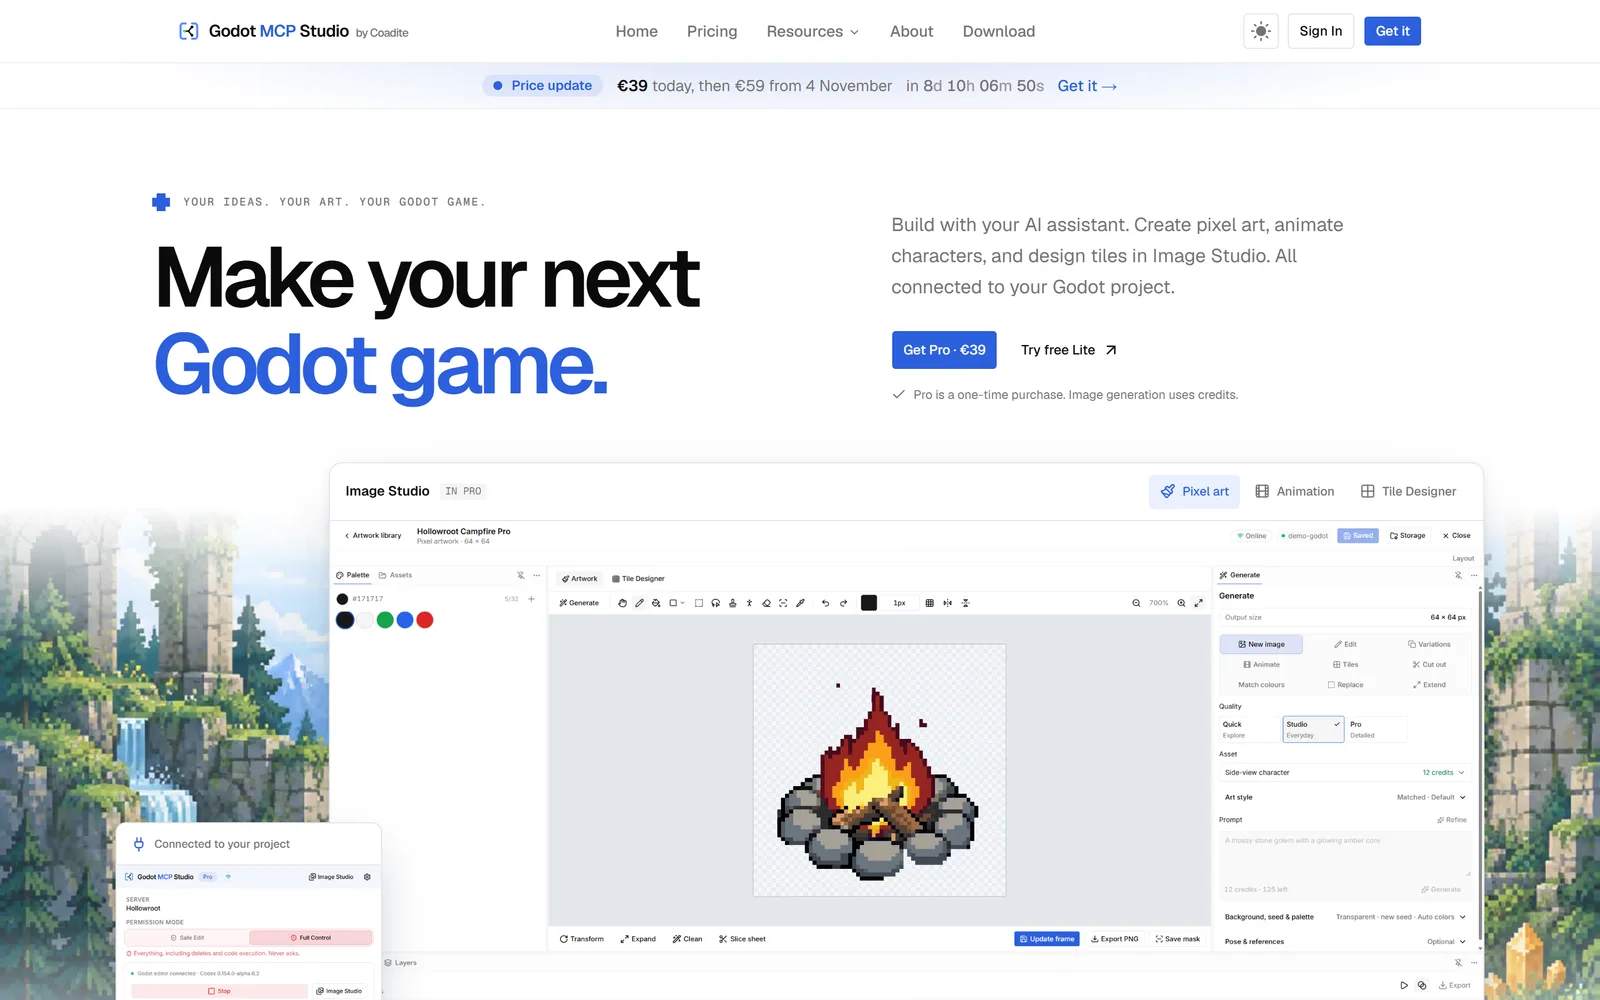Select the eraser tool
This screenshot has height=1000, width=1600.
pos(767,603)
